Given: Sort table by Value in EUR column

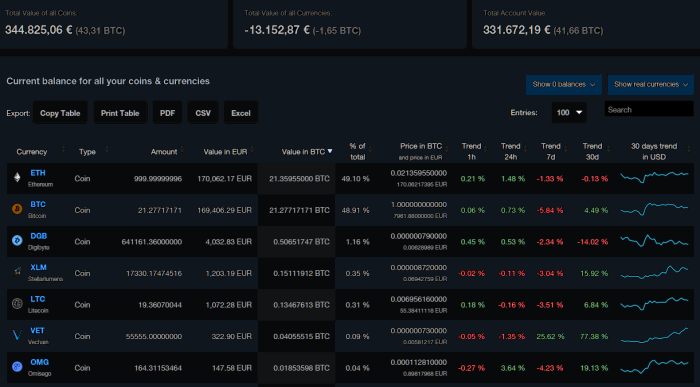Looking at the screenshot, I should pos(225,152).
